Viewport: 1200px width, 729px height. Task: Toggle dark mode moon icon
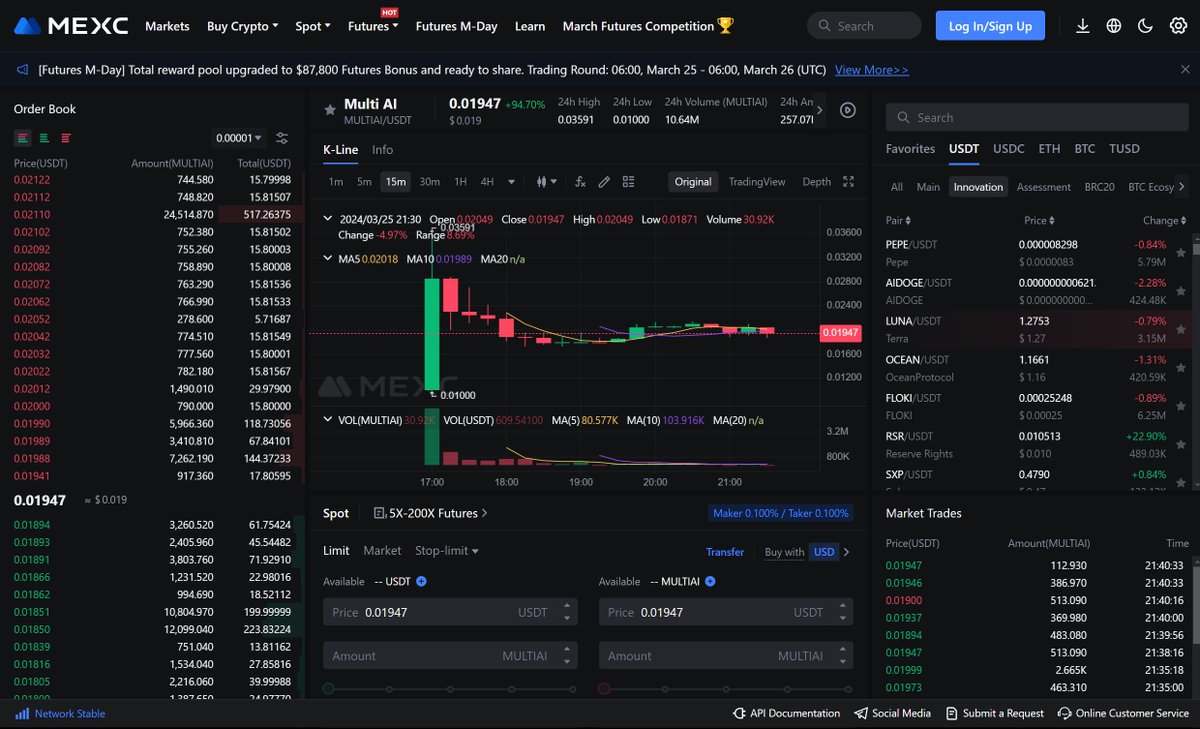coord(1146,26)
